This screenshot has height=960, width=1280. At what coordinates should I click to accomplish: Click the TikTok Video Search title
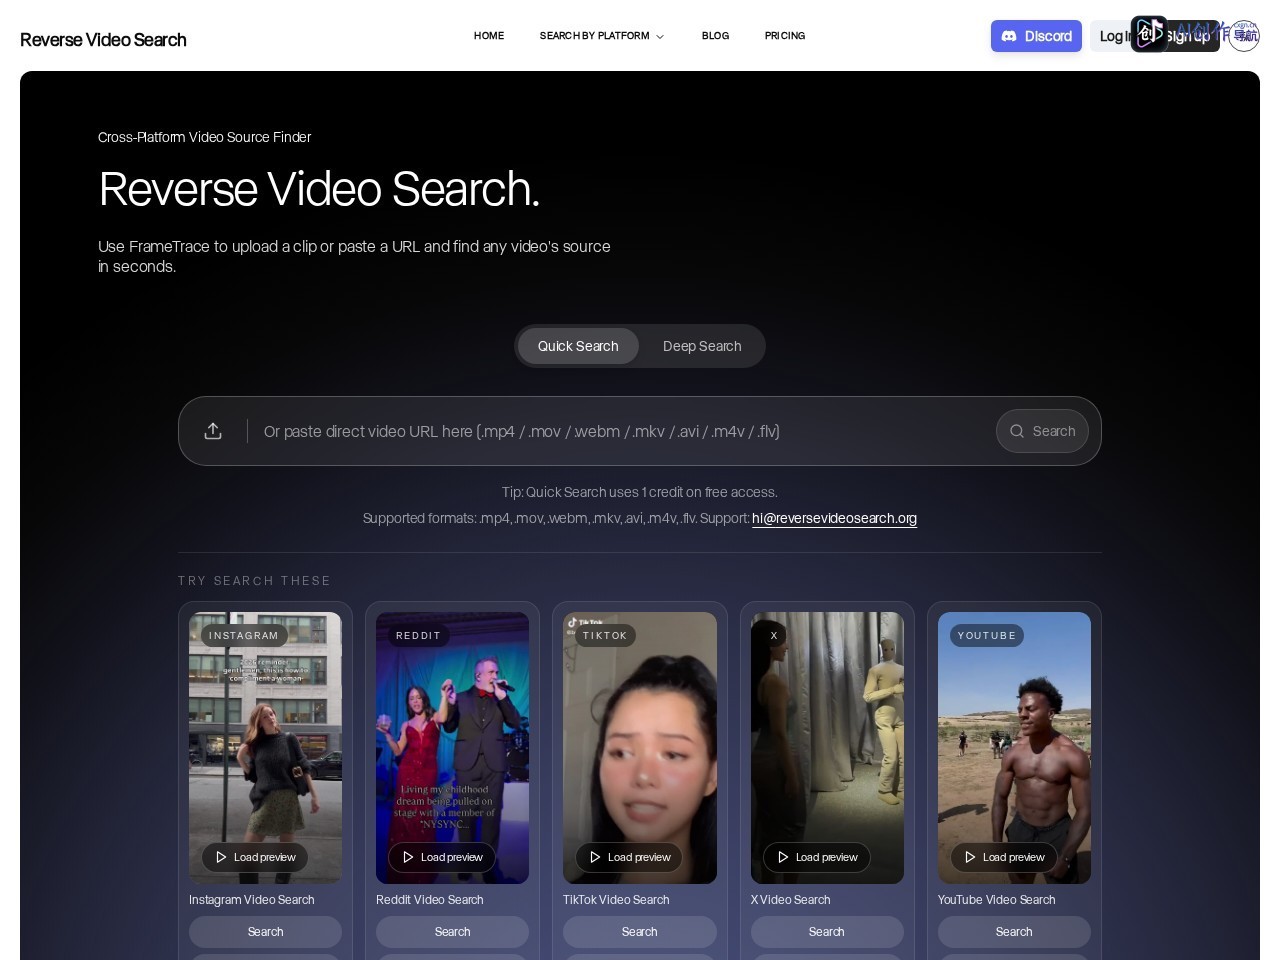click(616, 900)
